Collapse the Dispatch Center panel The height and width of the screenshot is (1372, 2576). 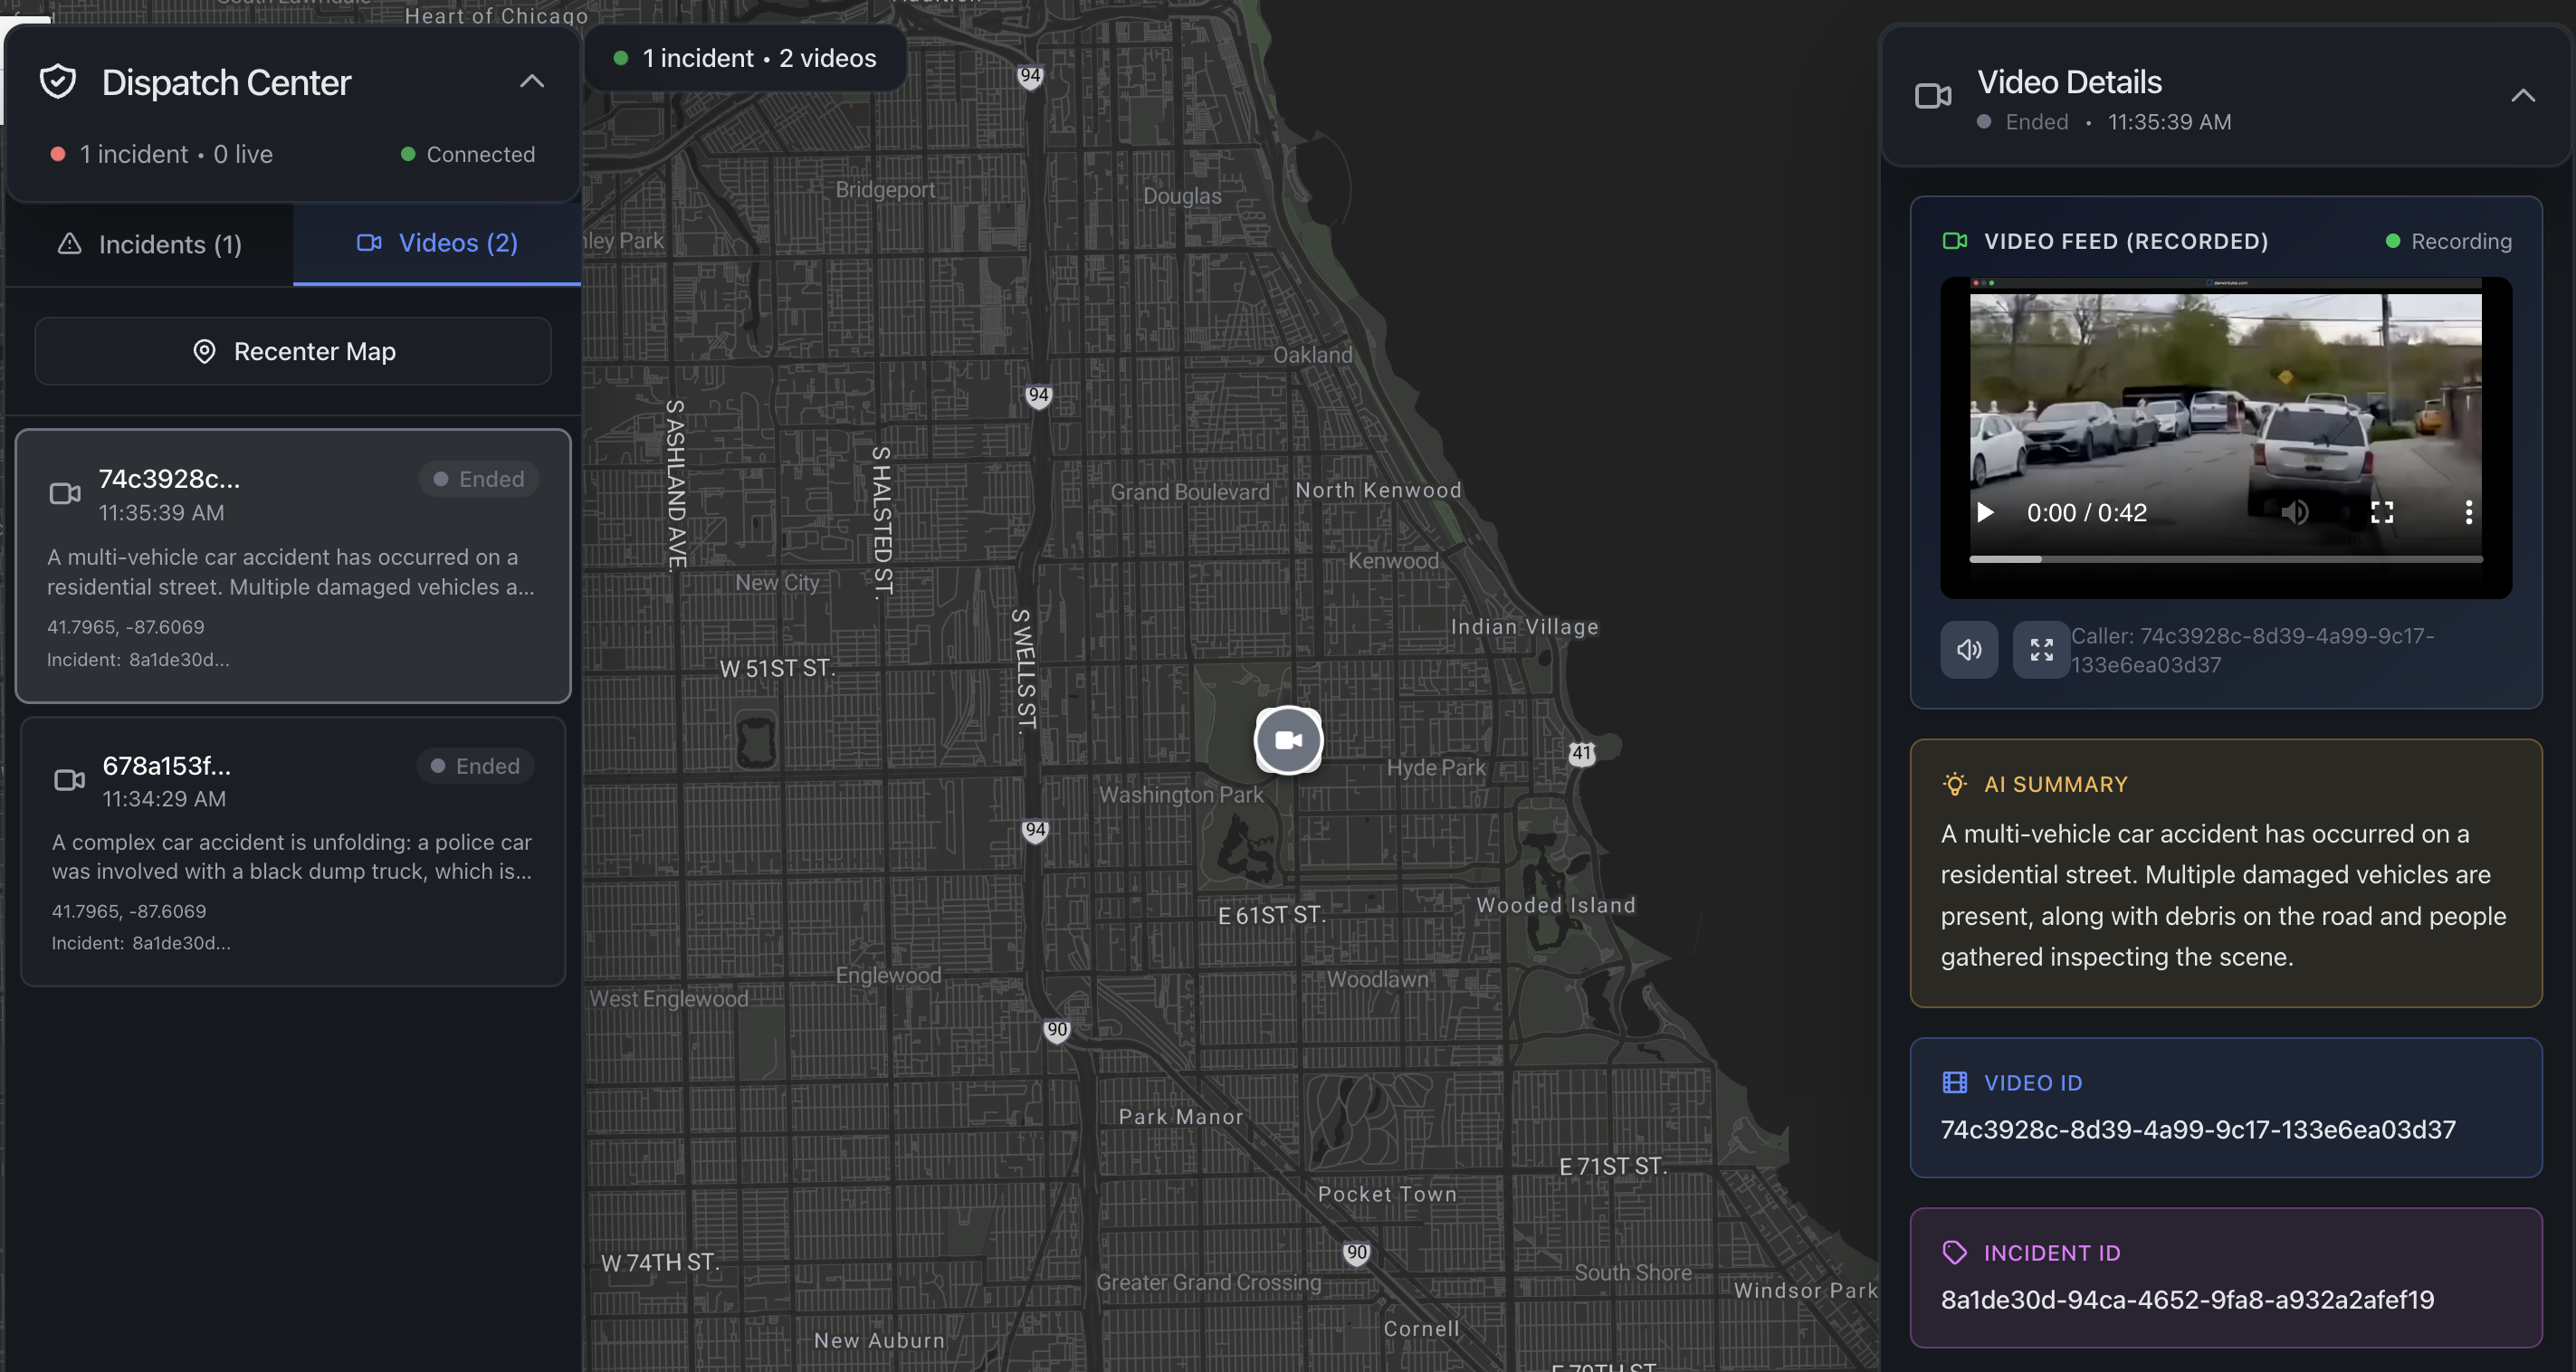tap(532, 82)
